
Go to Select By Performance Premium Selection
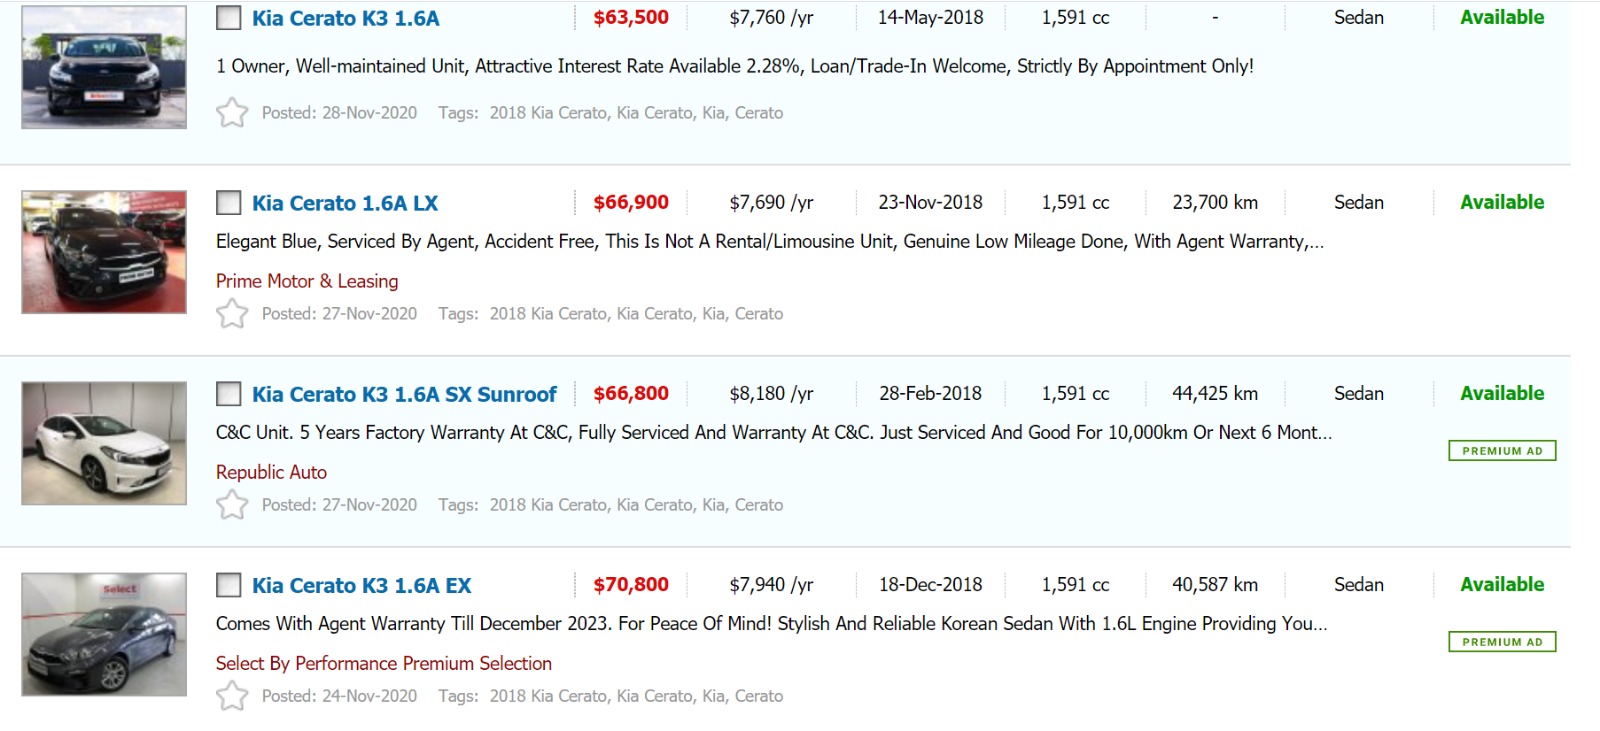(384, 663)
